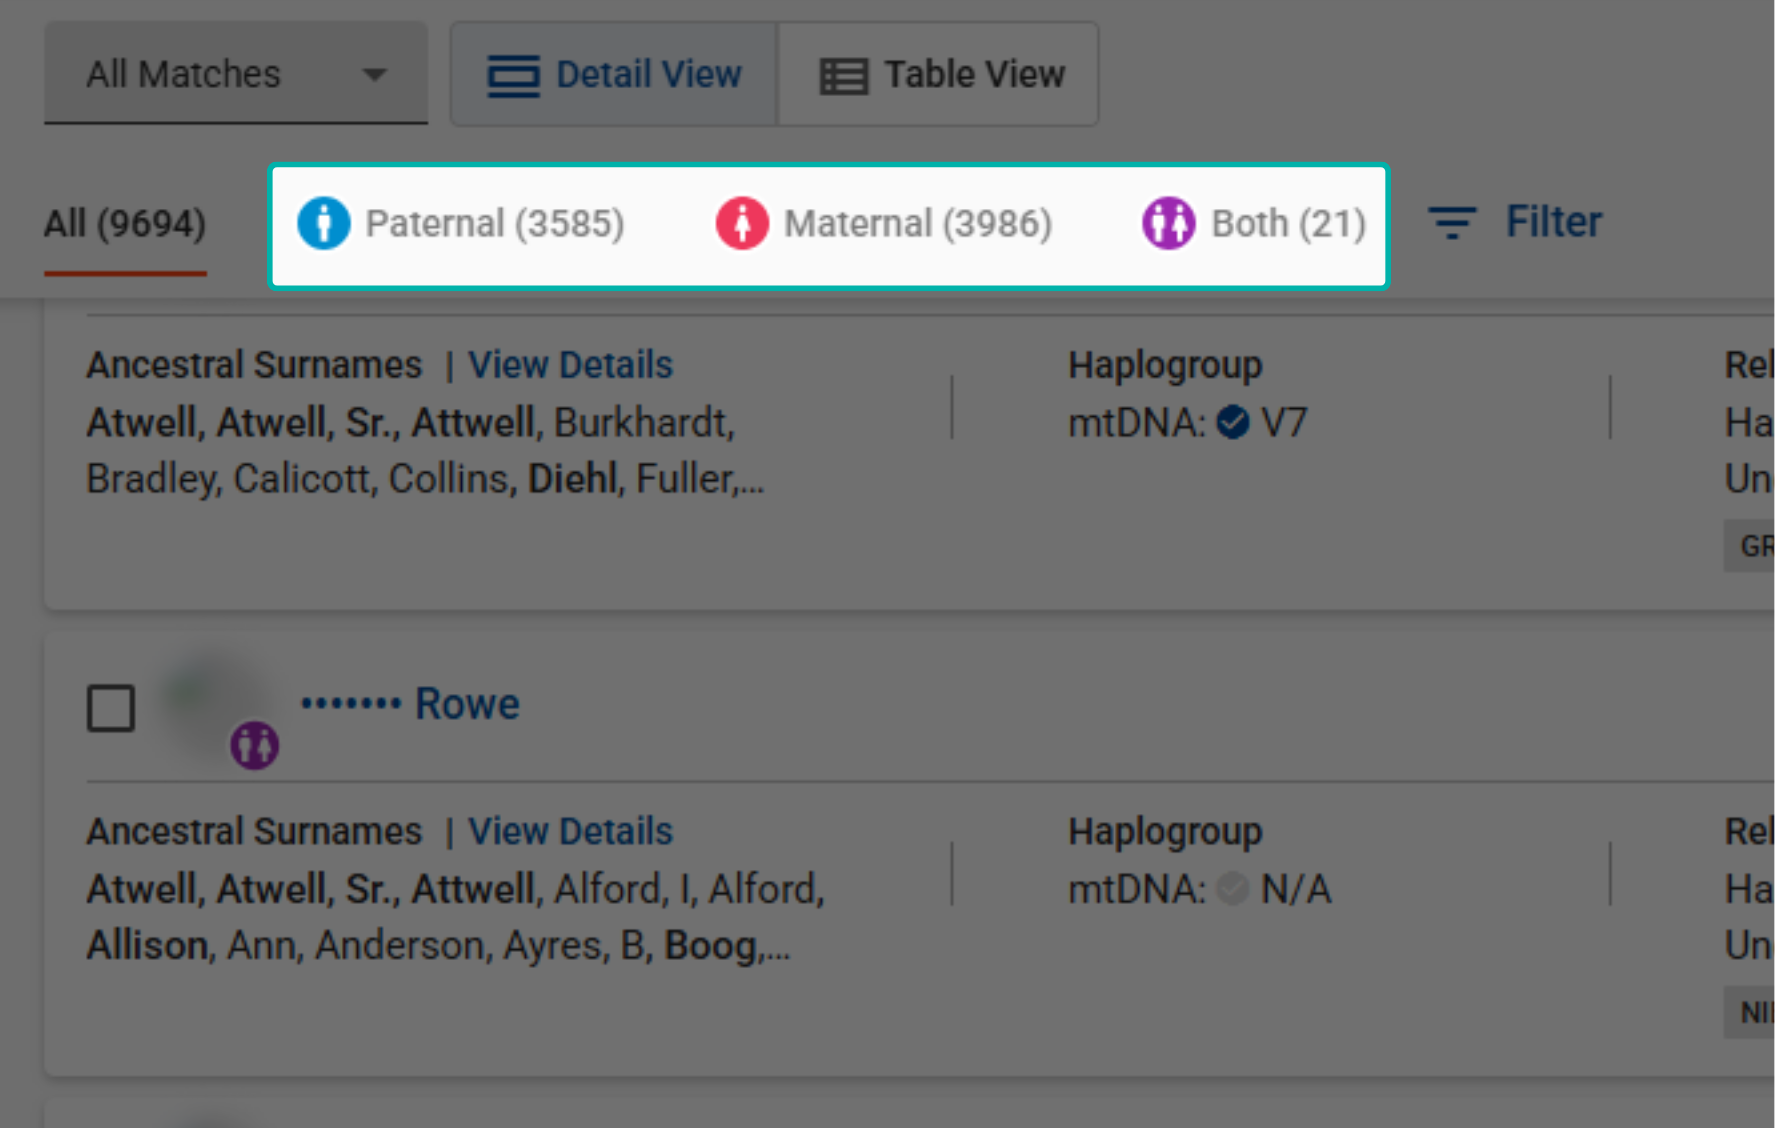Open the Rowe match profile name

(466, 704)
